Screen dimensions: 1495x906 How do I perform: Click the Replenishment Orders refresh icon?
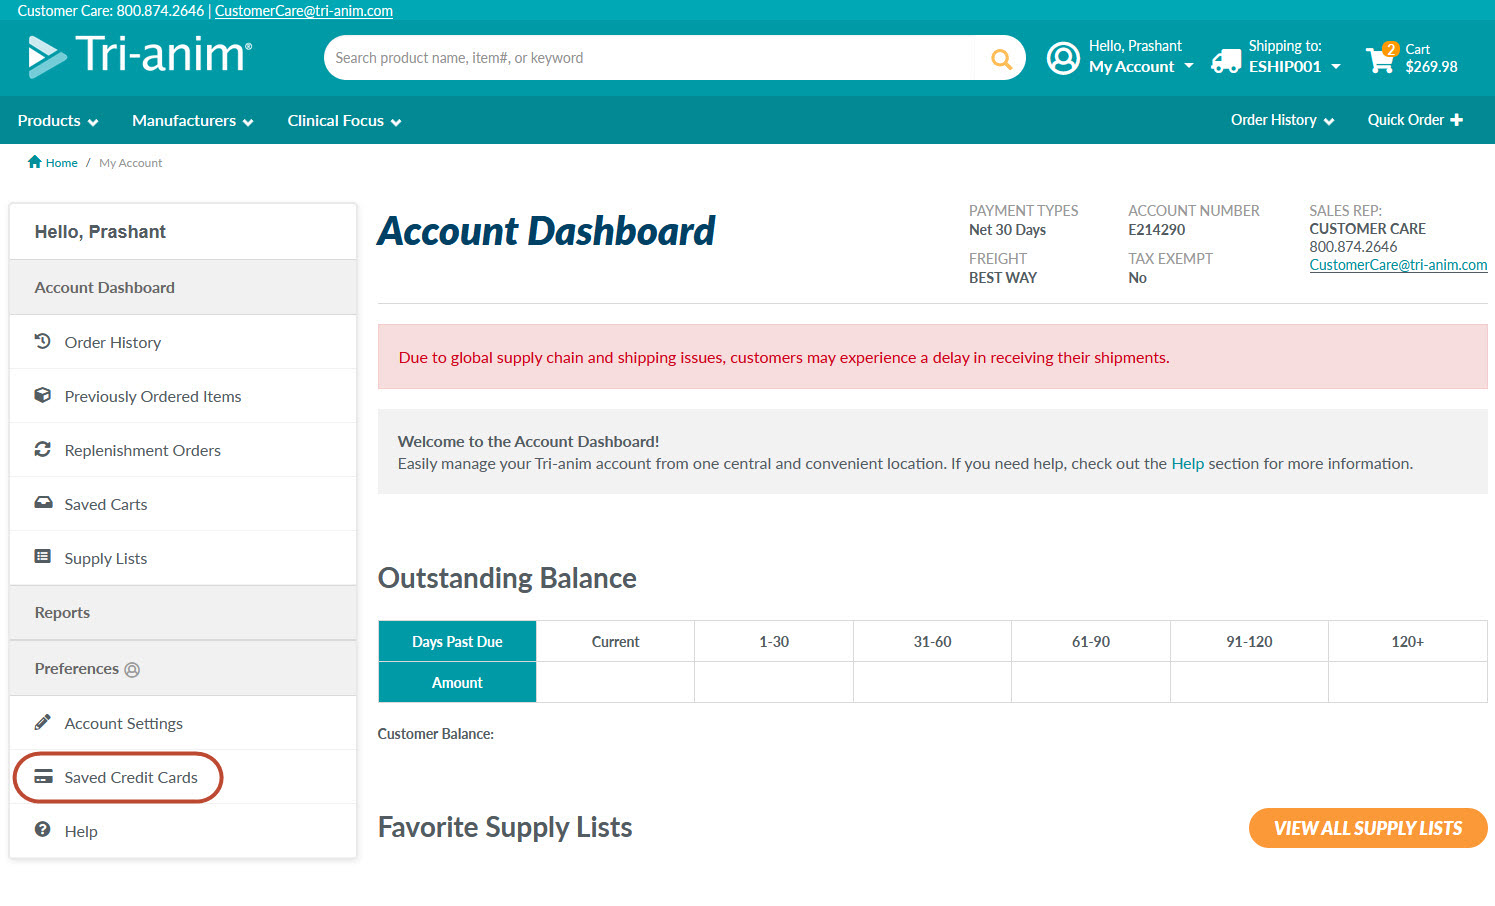(42, 449)
